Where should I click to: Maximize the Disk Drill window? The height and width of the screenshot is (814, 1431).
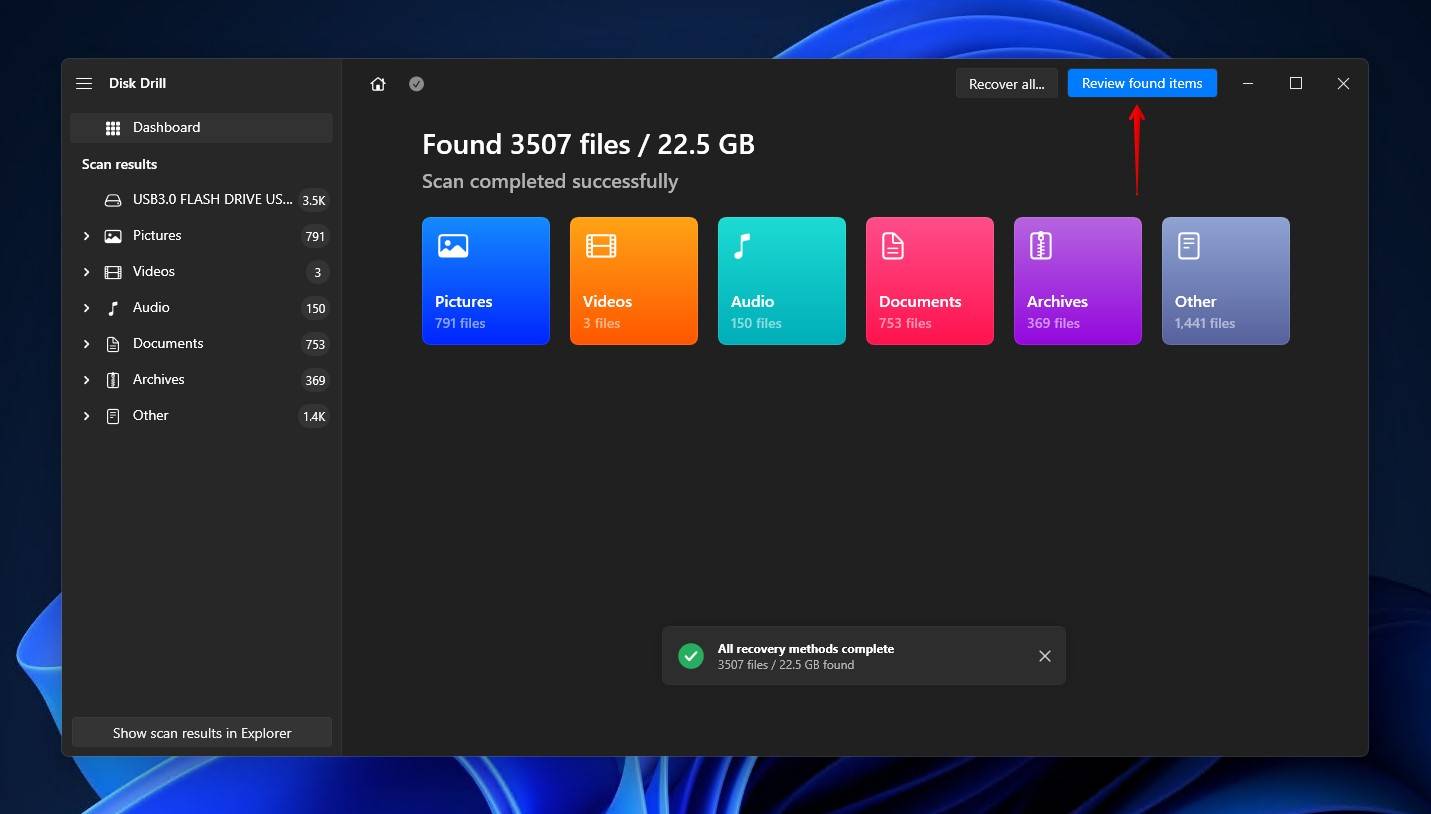click(1296, 84)
